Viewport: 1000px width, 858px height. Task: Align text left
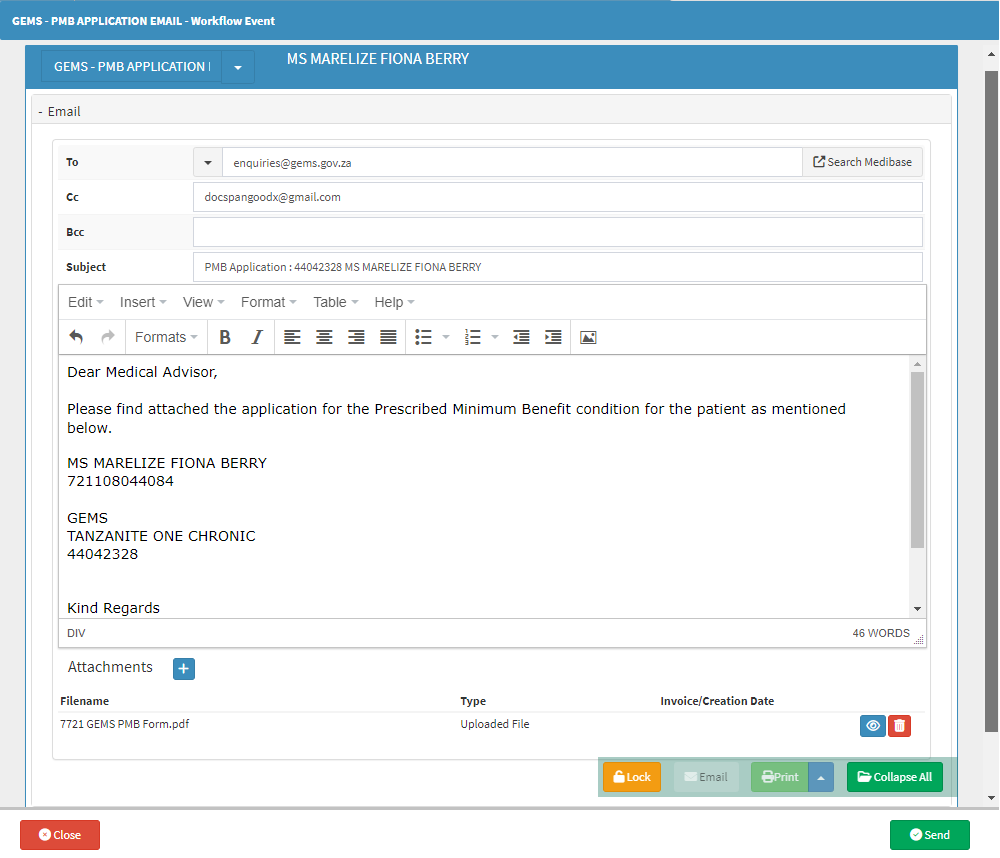(292, 337)
